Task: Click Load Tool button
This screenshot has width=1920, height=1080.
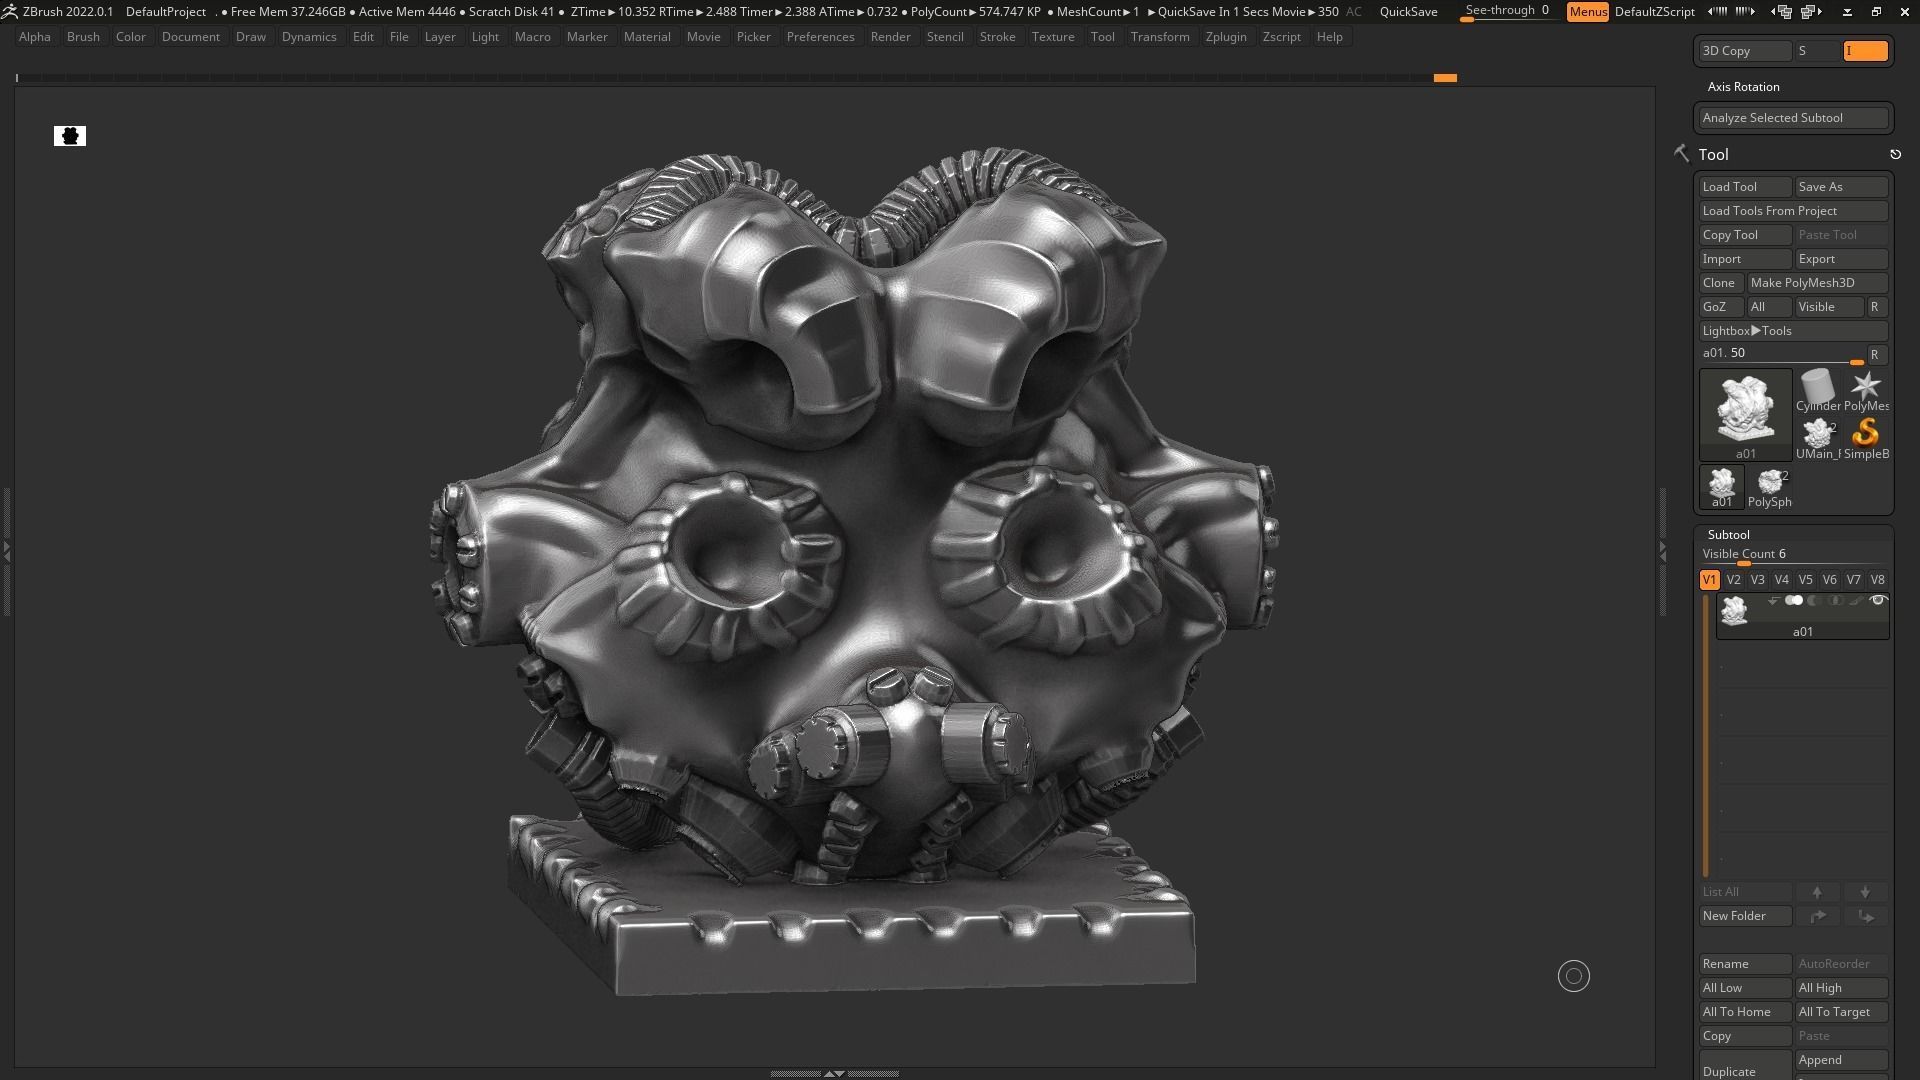Action: [1745, 187]
